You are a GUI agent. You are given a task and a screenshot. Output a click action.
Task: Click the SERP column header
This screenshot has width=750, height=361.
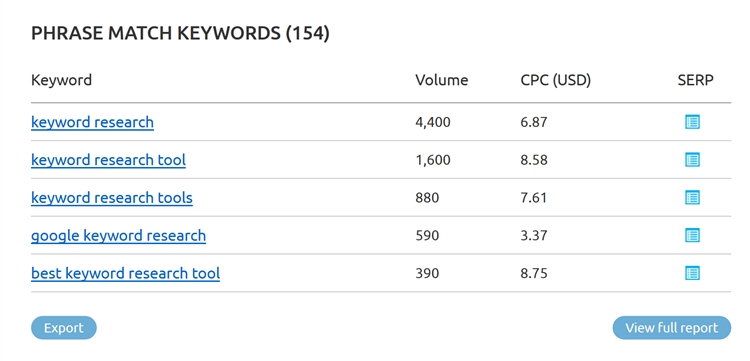point(695,80)
